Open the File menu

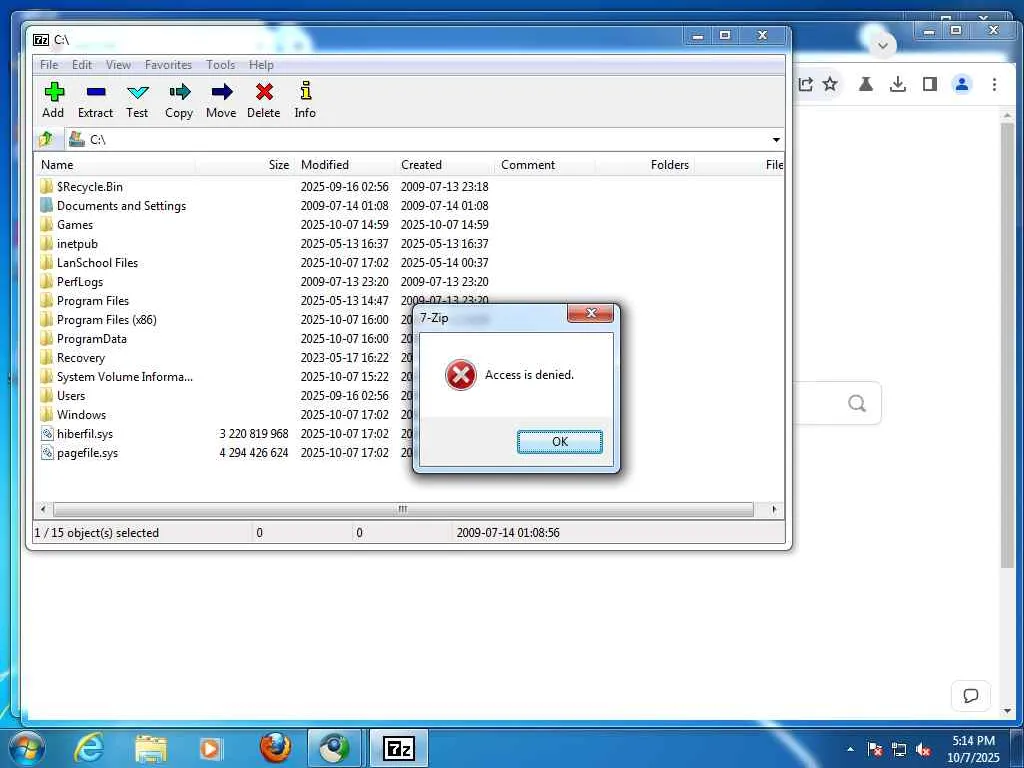coord(49,65)
